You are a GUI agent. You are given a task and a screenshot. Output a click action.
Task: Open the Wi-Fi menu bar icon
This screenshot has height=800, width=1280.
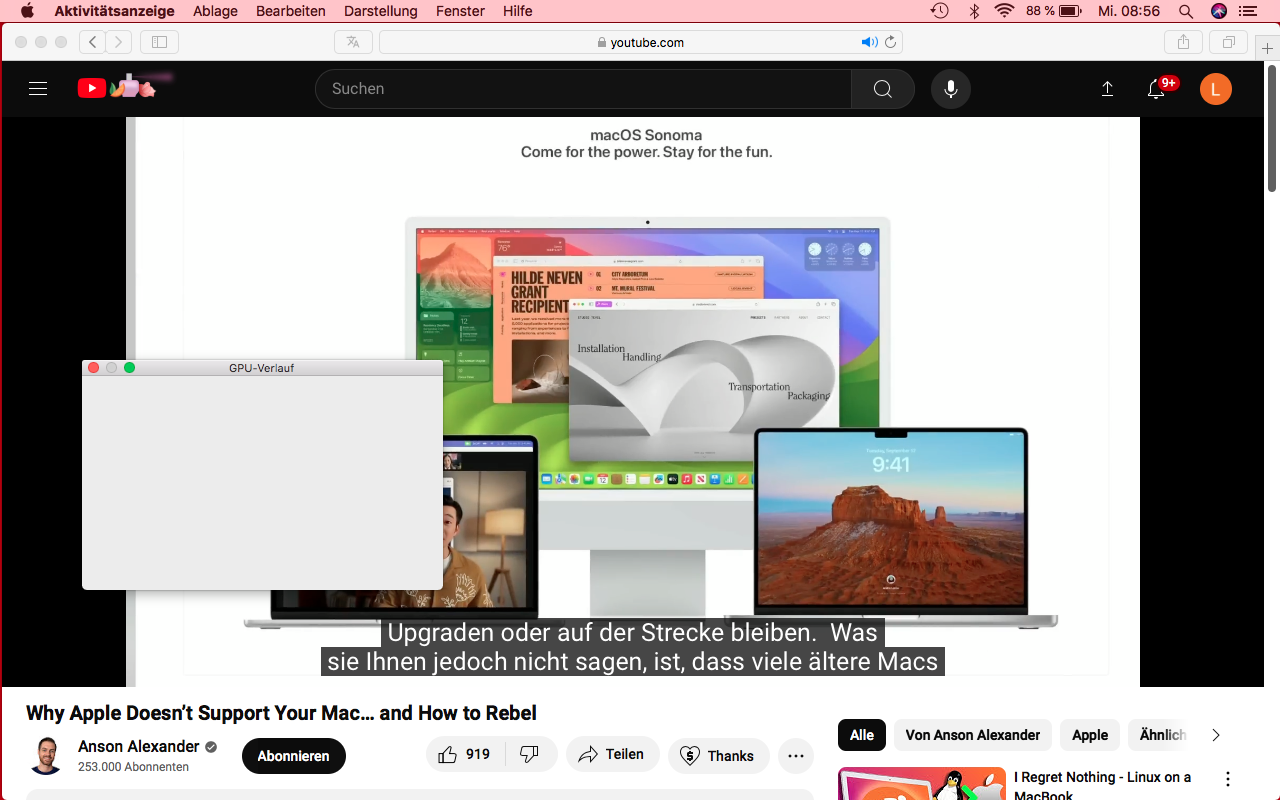click(x=1004, y=11)
